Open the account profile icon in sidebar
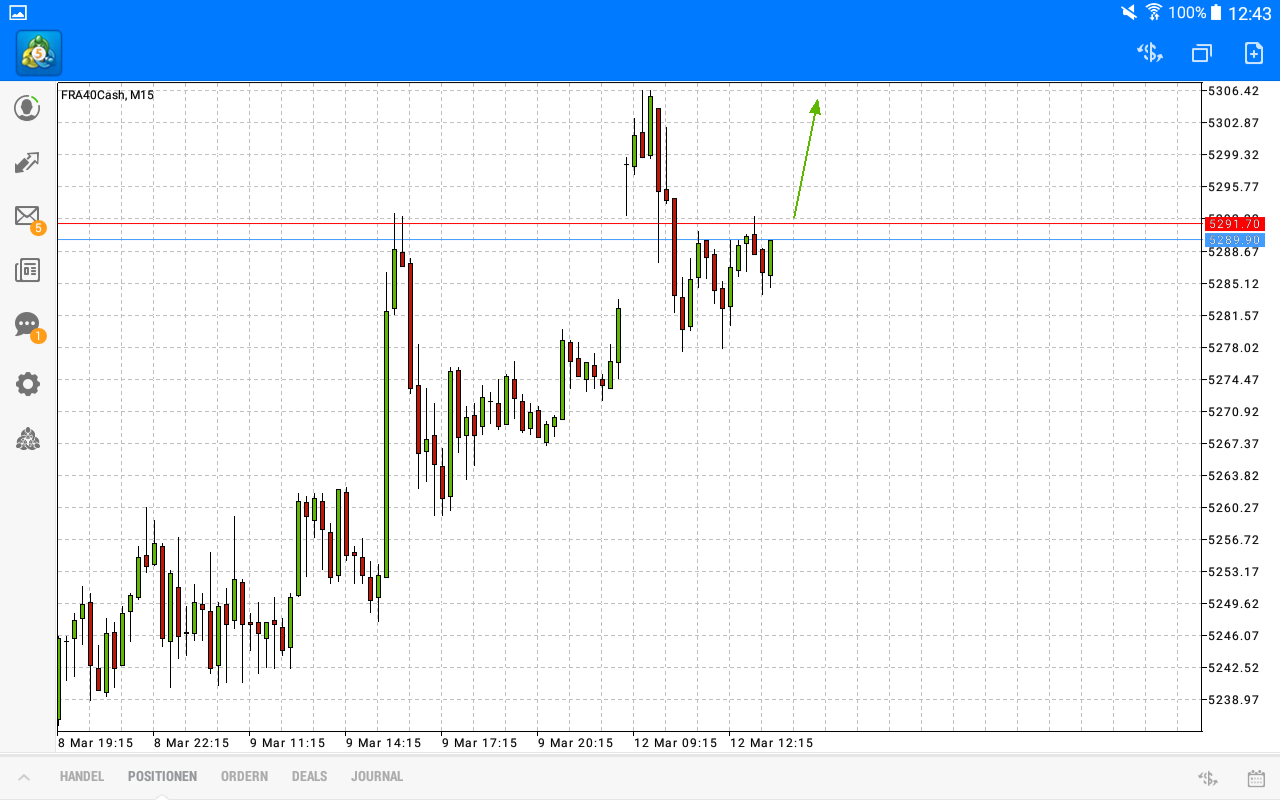Screen dimensions: 1280x800 [x=27, y=108]
